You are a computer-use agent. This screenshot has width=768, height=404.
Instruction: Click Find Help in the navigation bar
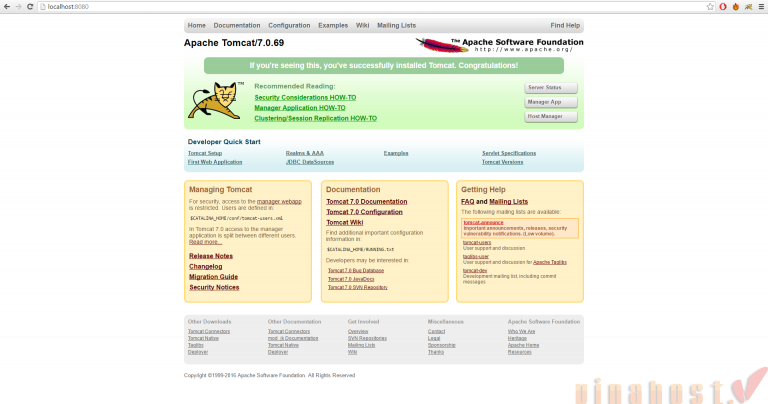[564, 25]
